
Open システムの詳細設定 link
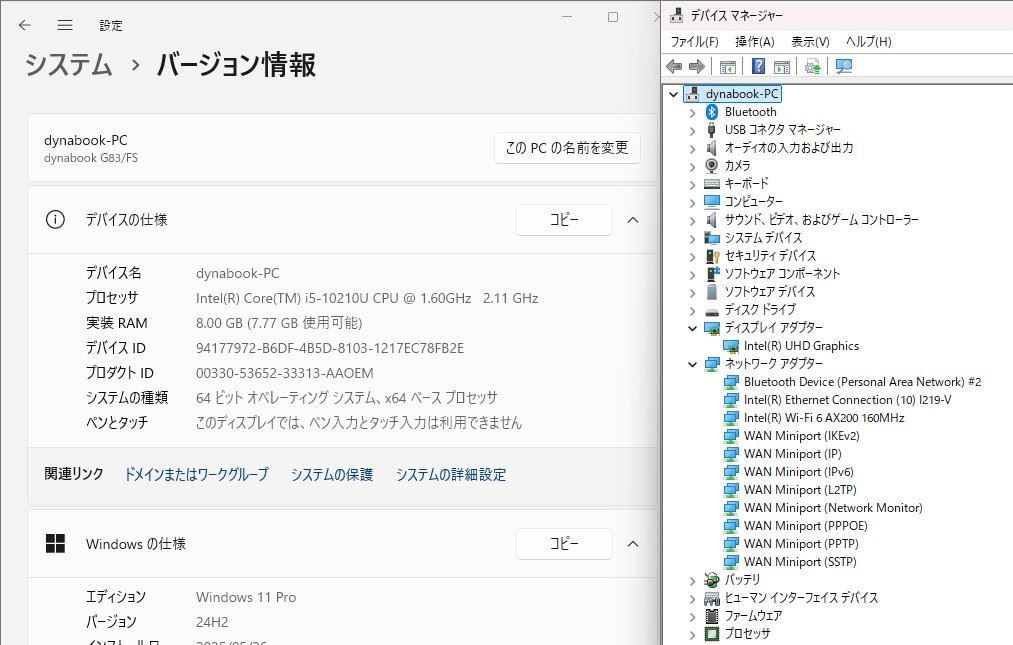tap(450, 474)
